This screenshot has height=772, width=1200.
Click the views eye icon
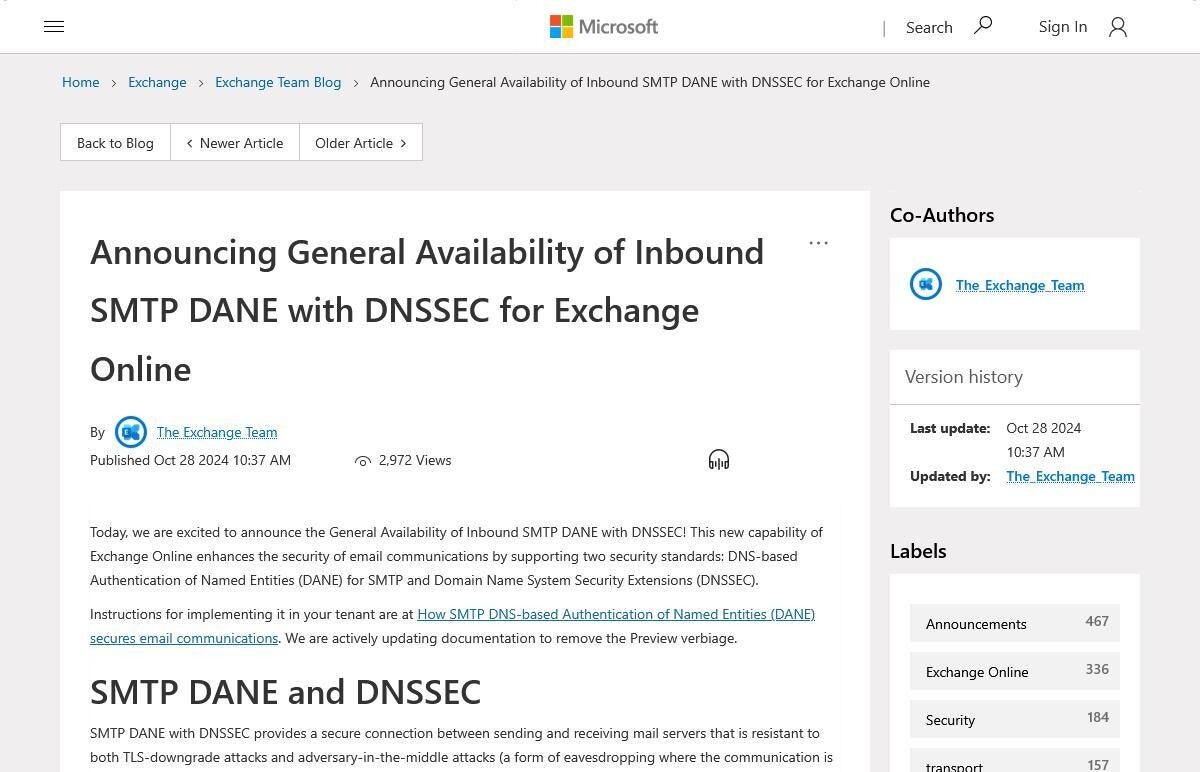(363, 461)
